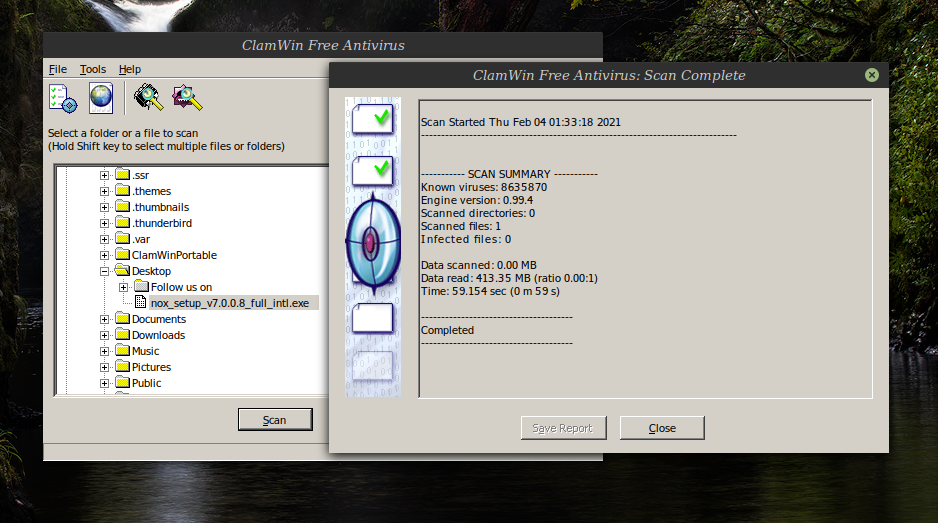Click the 'Data scanned: 0.00 MB' line

[479, 265]
